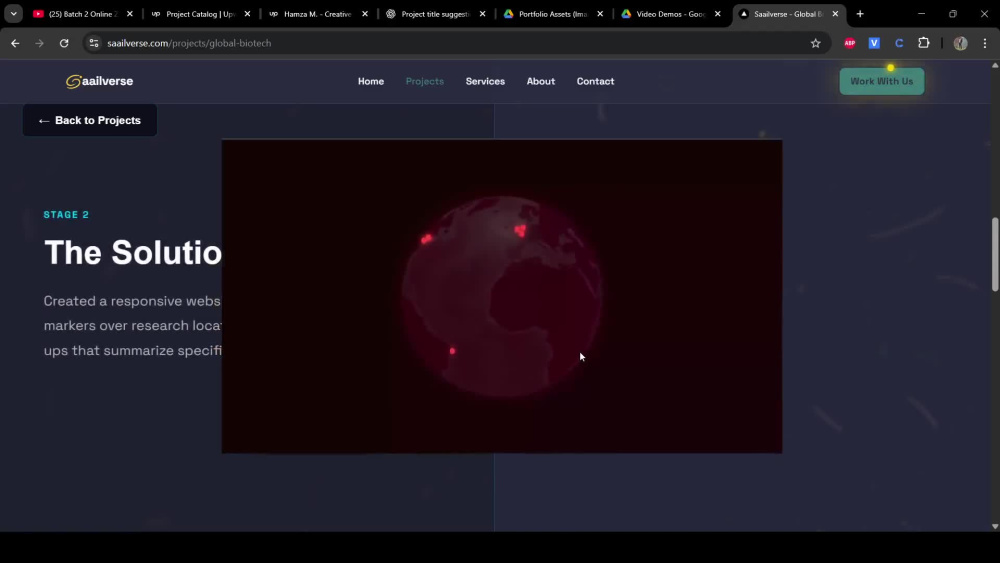
Task: Click the Work With Us button
Action: [881, 81]
